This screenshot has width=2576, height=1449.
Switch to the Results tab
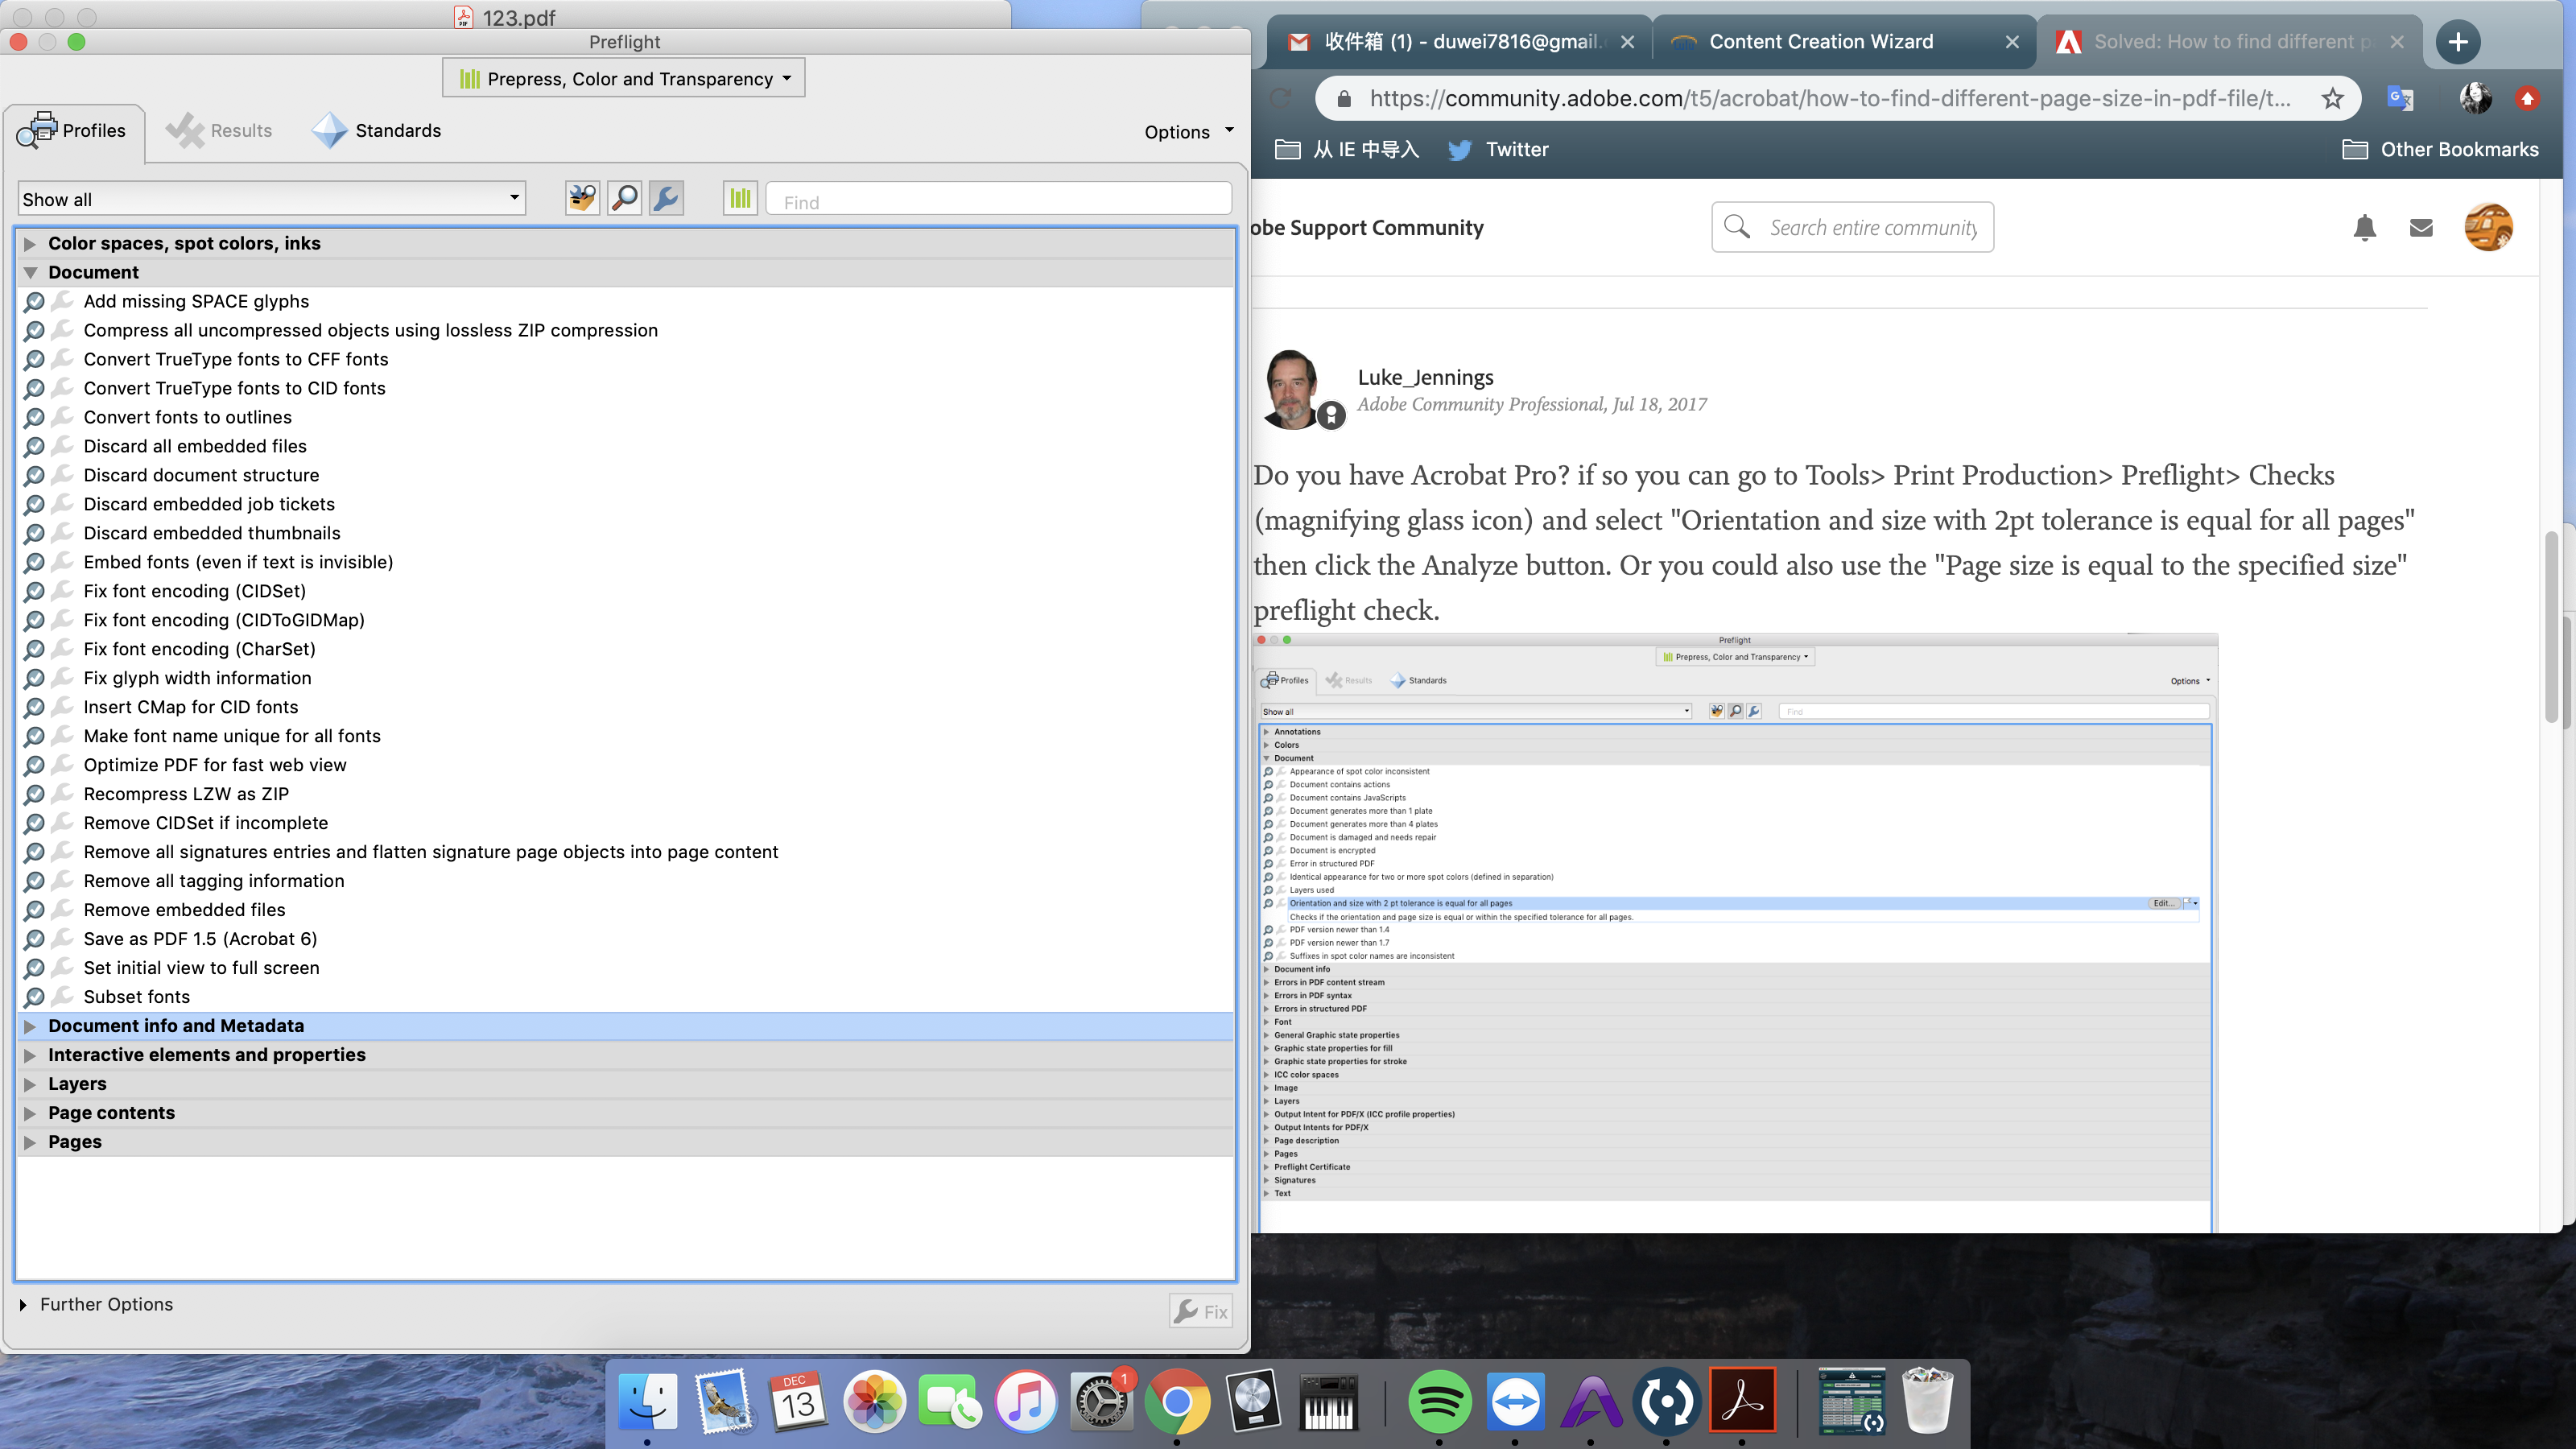(220, 131)
